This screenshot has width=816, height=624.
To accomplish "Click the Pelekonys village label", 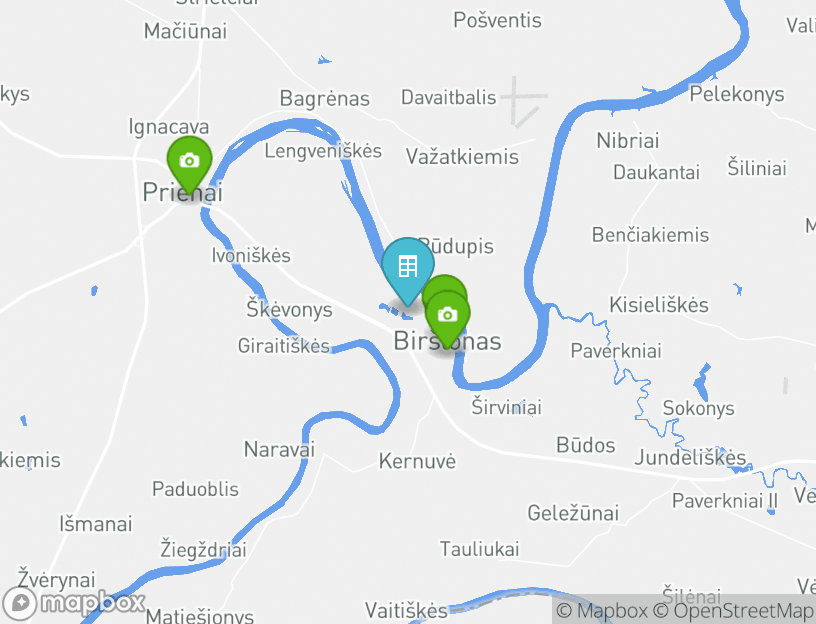I will tap(737, 95).
